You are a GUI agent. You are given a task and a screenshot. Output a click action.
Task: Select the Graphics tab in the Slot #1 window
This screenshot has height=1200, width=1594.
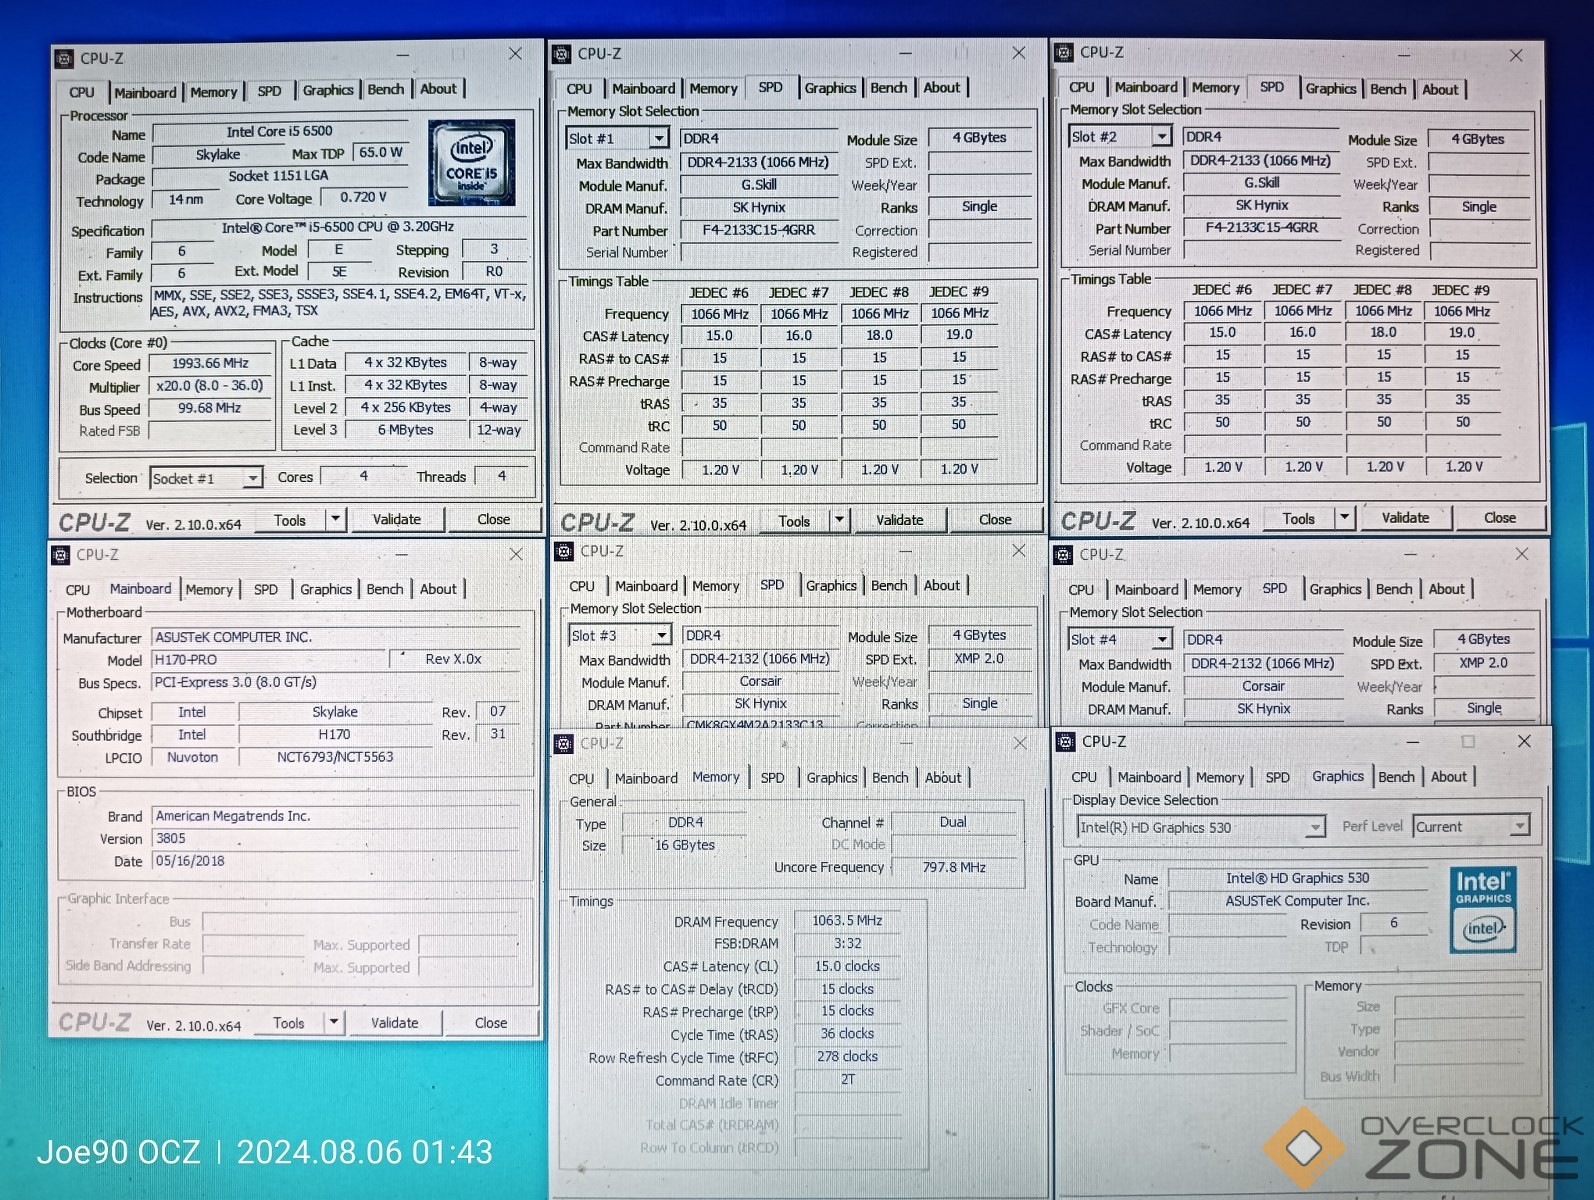[830, 88]
